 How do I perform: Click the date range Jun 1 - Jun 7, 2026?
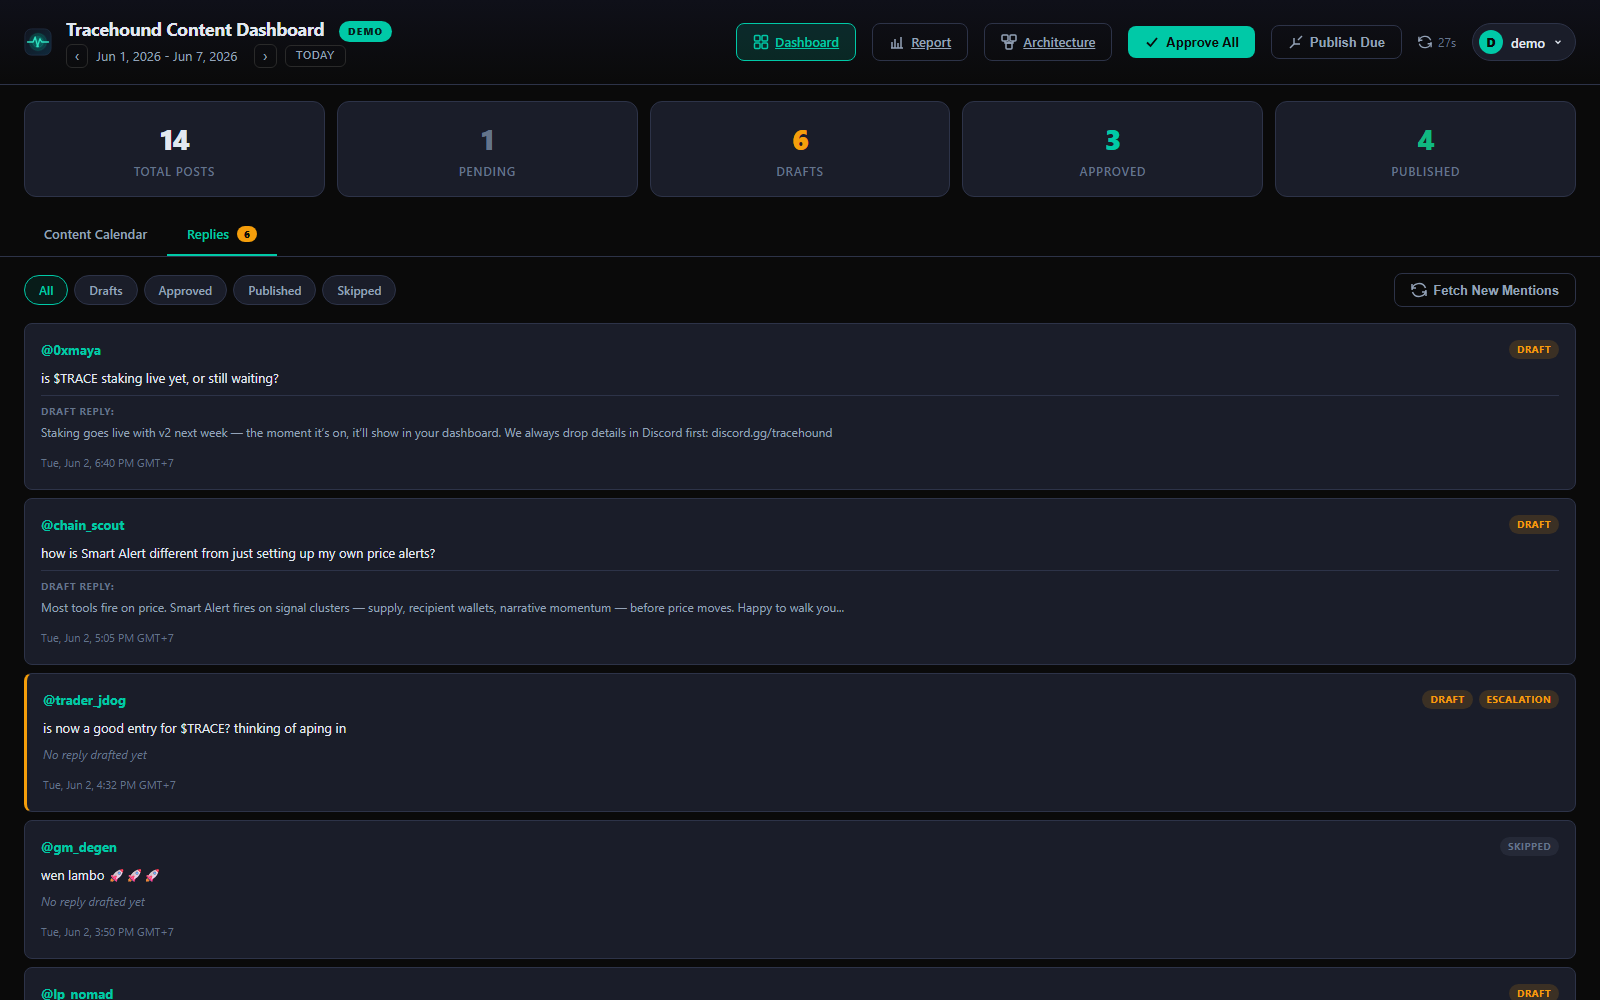tap(167, 56)
